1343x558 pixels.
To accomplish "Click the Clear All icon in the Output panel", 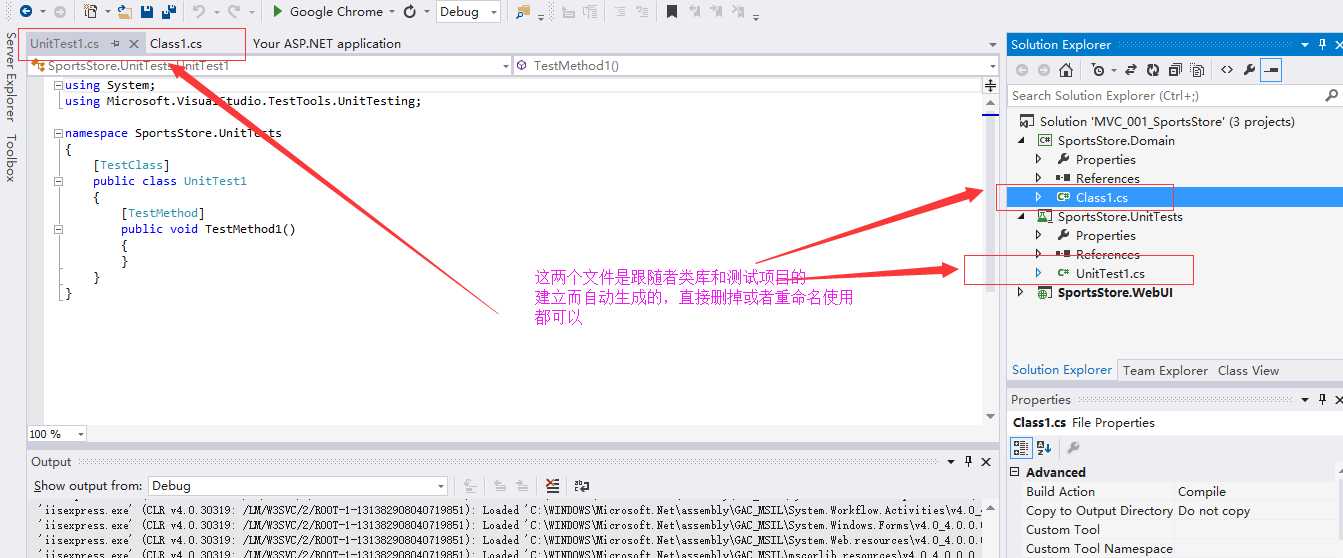I will pyautogui.click(x=553, y=486).
